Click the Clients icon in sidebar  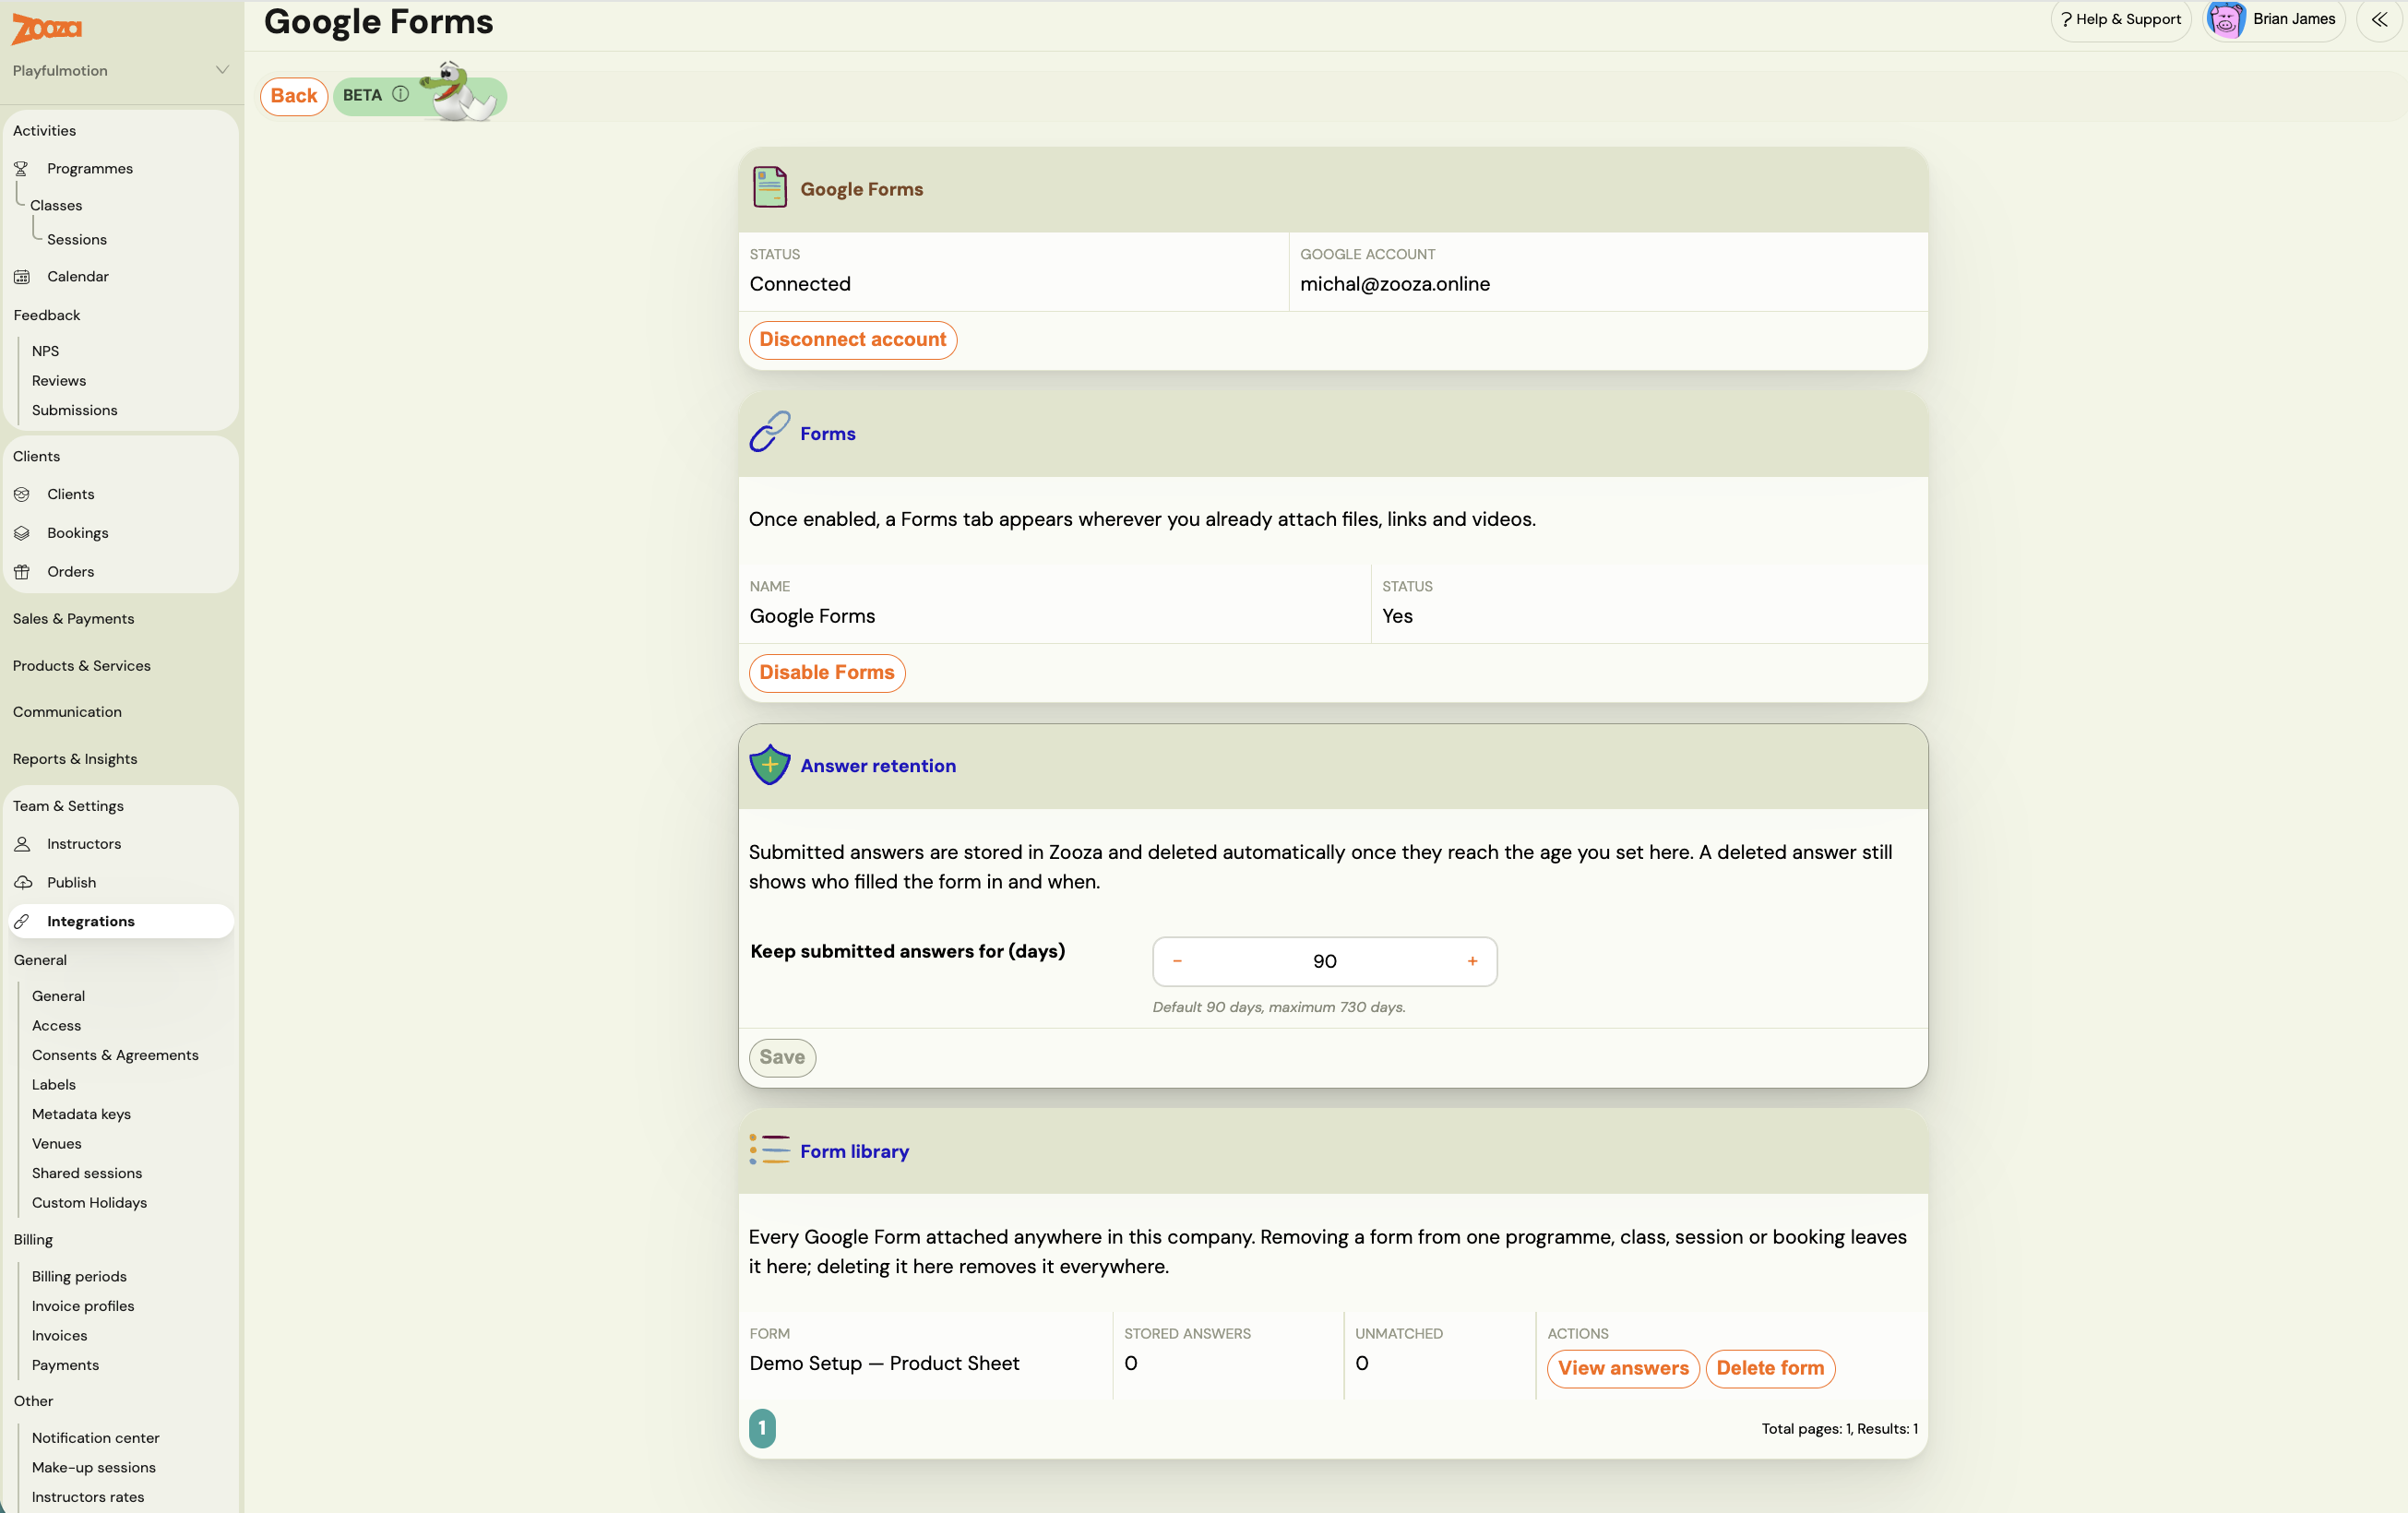coord(21,494)
